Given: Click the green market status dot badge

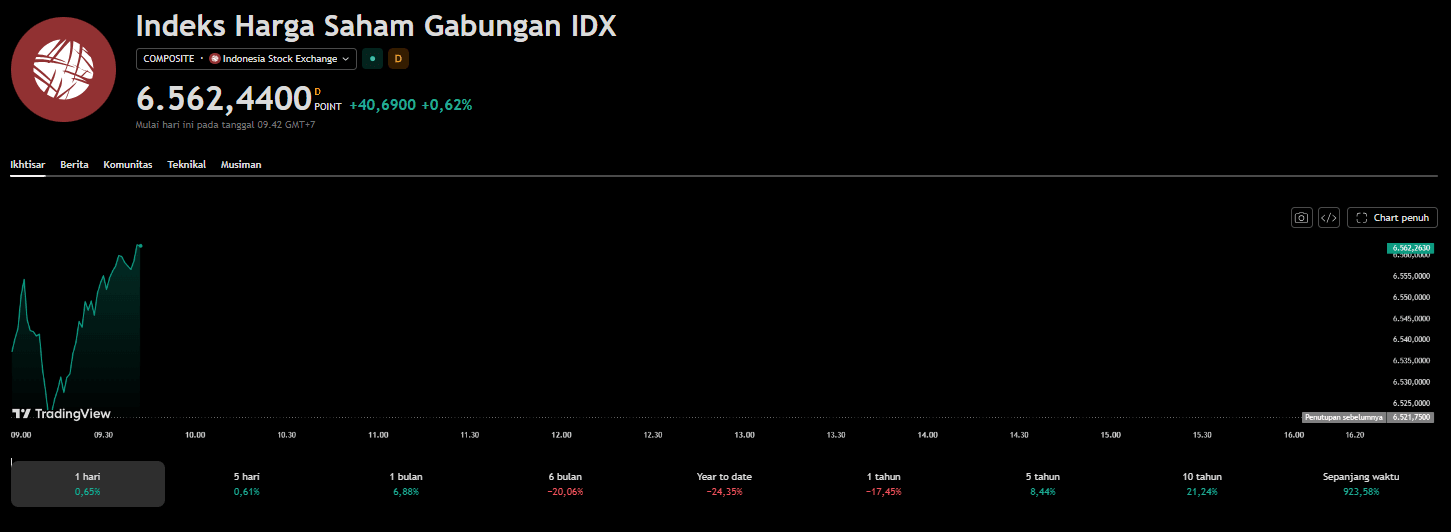Looking at the screenshot, I should point(372,59).
